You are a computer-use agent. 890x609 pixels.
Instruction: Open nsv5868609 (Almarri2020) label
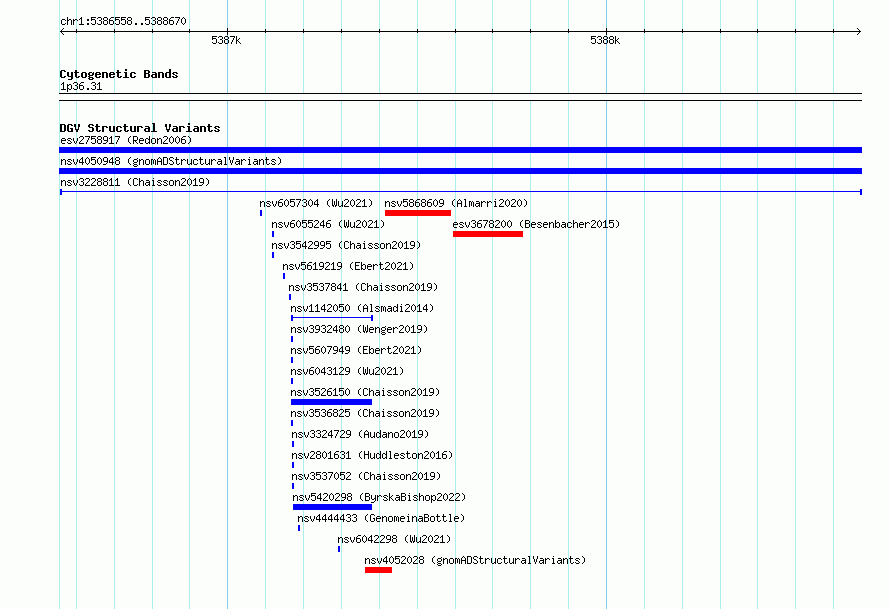click(x=456, y=203)
